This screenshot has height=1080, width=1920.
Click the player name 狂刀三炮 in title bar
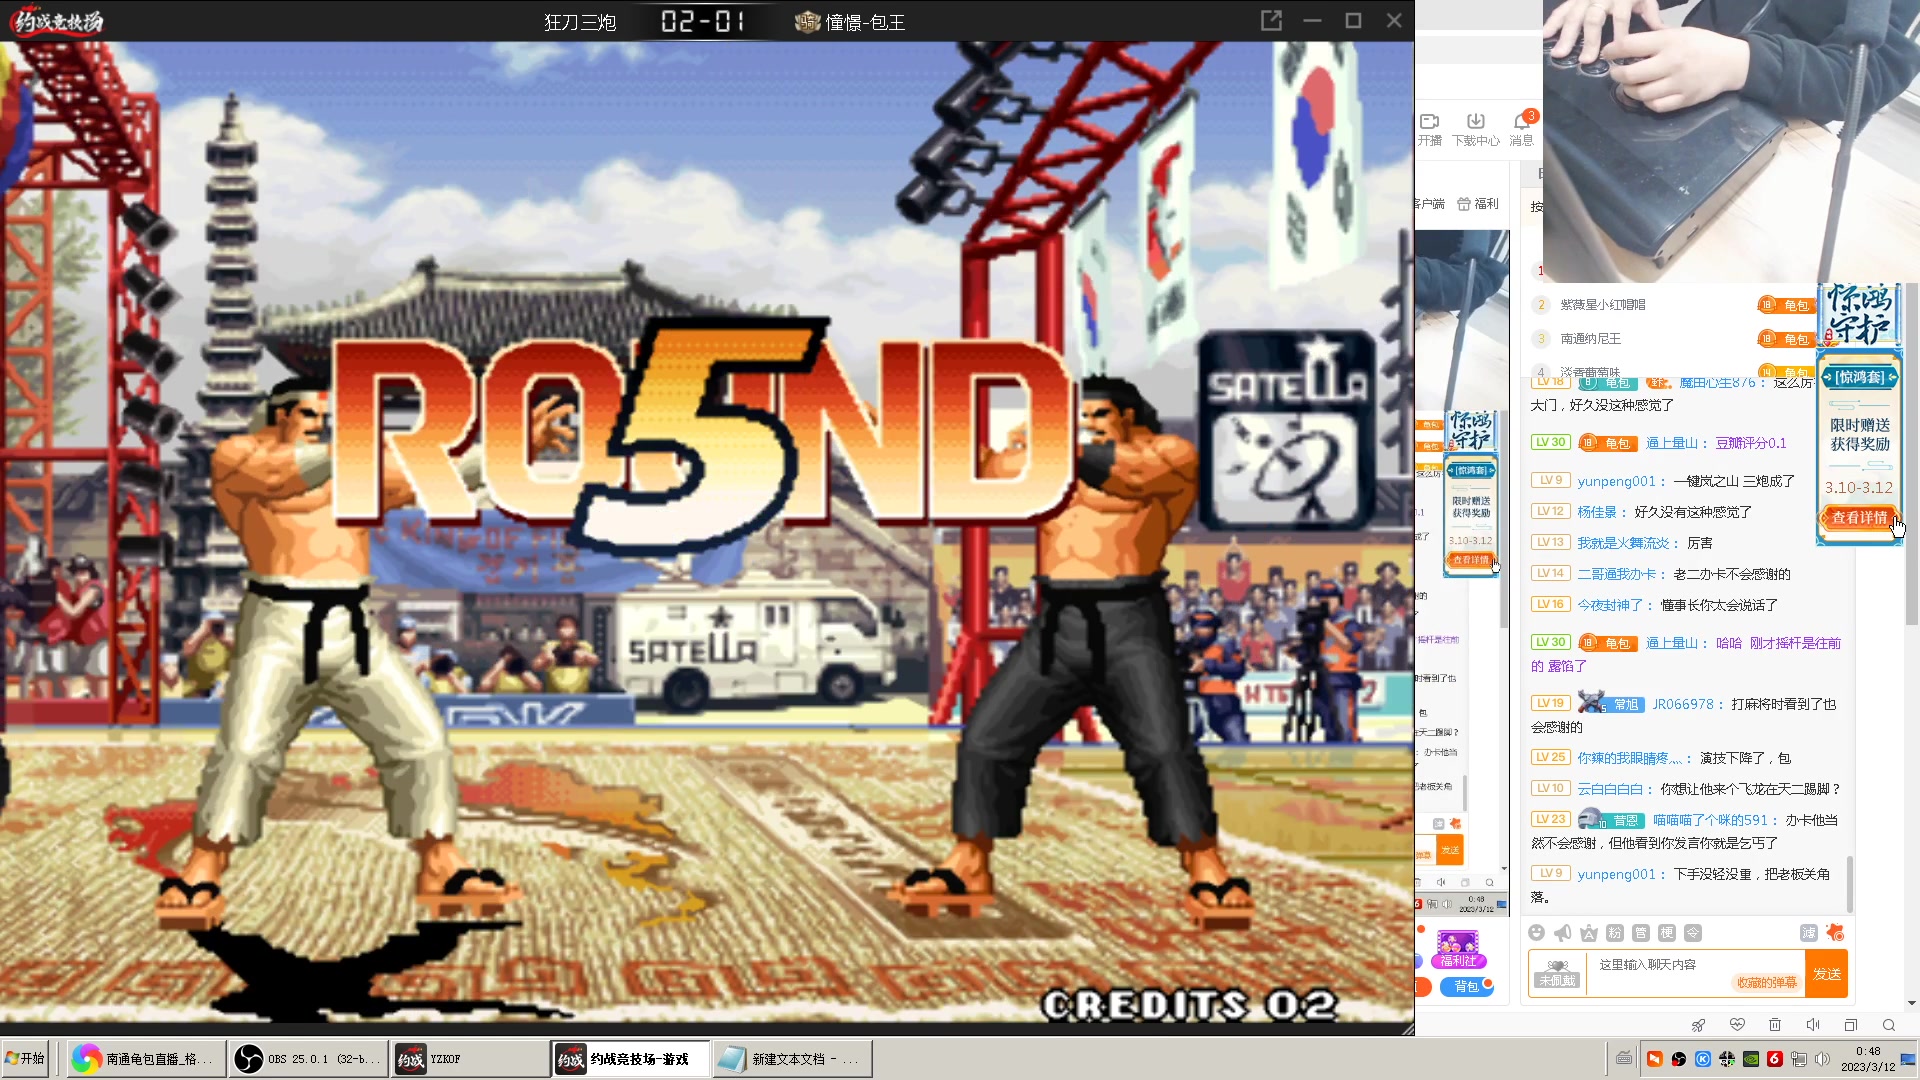point(580,22)
